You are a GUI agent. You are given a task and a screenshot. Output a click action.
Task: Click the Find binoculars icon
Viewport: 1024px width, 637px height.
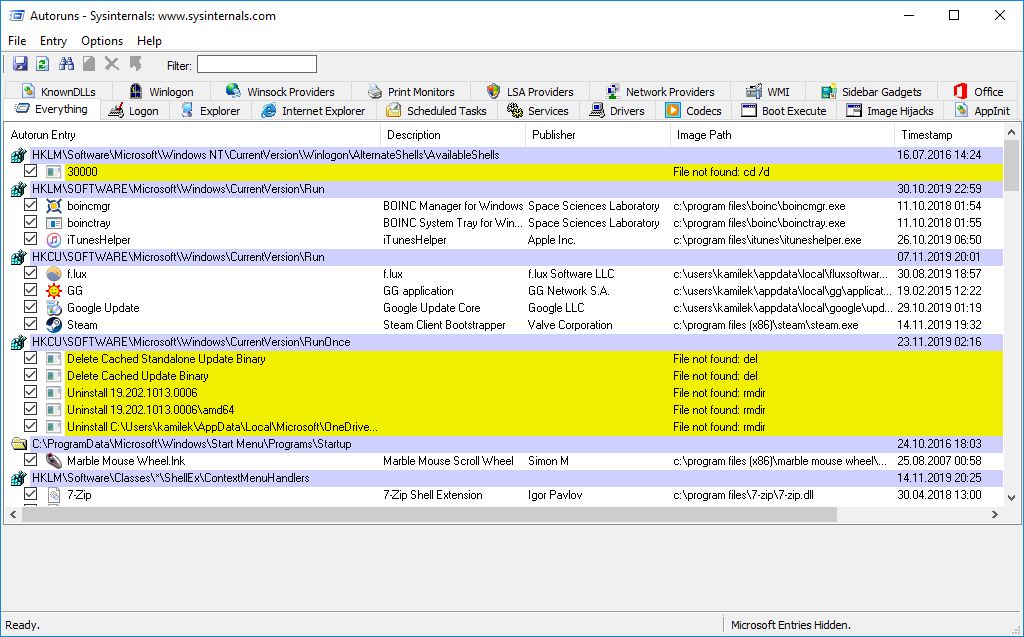tap(67, 64)
